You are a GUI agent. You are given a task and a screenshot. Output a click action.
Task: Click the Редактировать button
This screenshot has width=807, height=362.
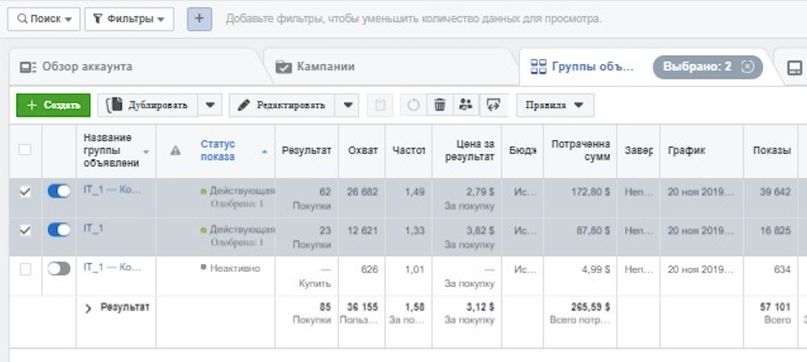282,105
